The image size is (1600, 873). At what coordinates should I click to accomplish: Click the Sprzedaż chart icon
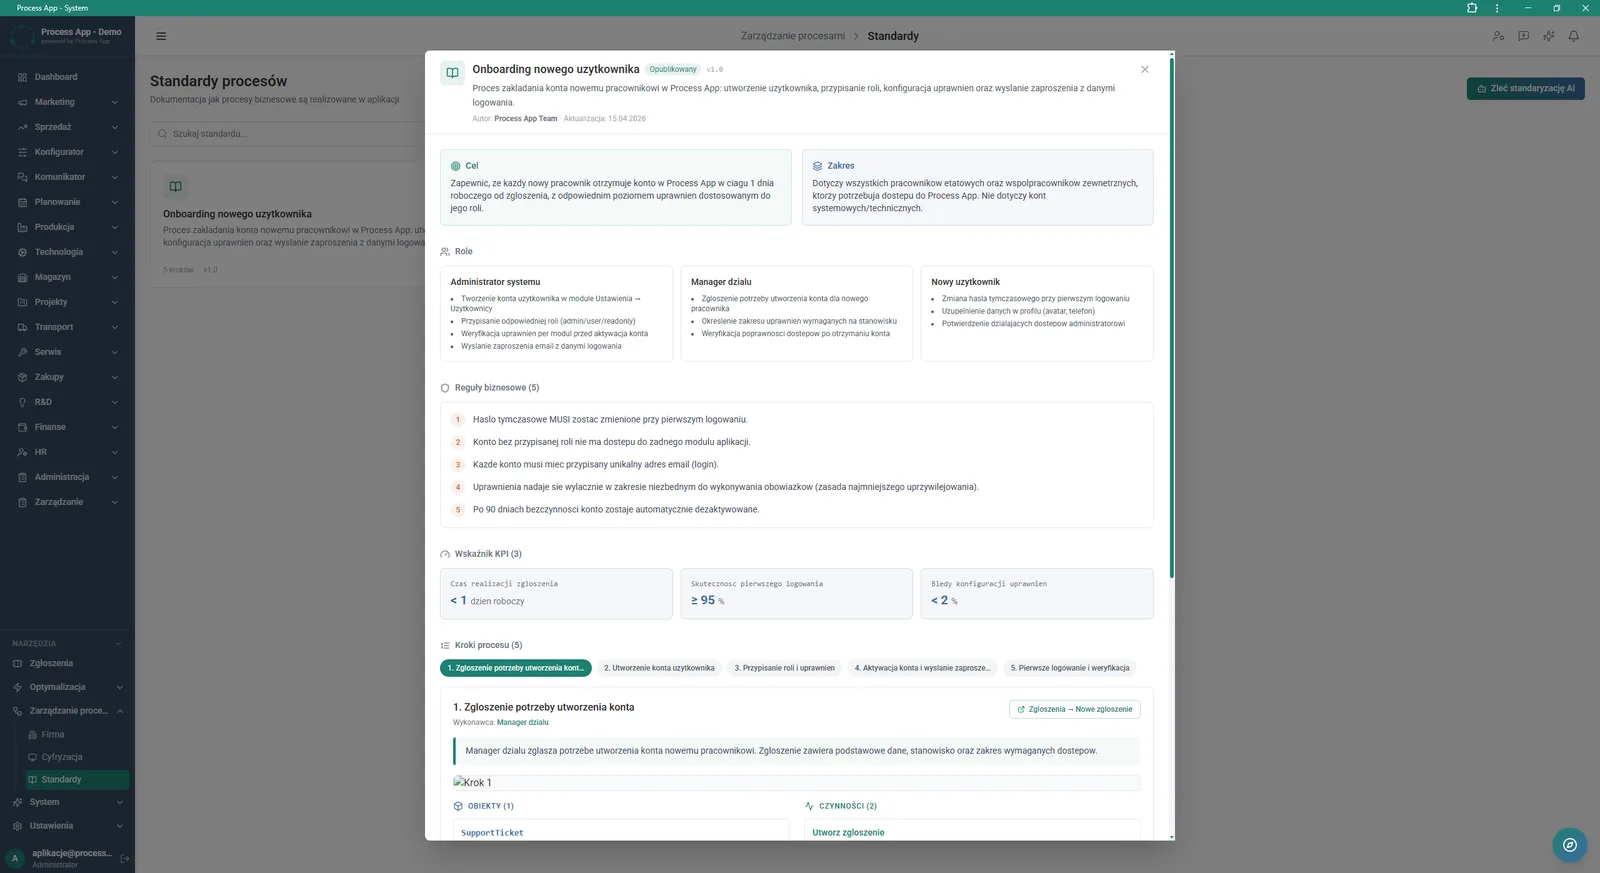pyautogui.click(x=22, y=127)
